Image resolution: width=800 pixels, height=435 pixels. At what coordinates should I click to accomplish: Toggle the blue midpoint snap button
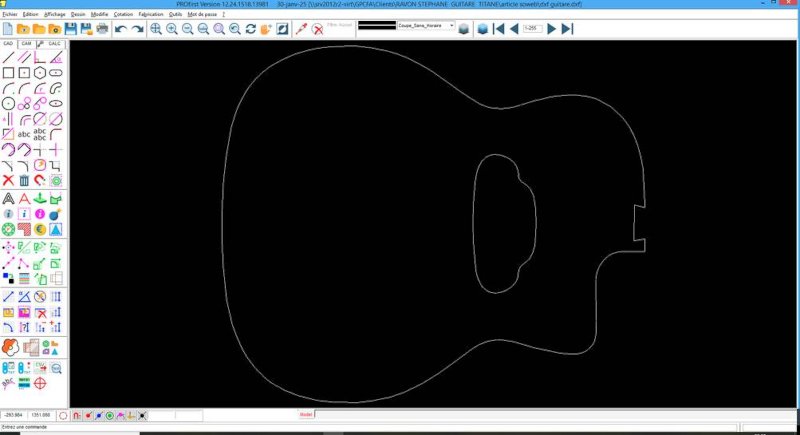point(99,416)
